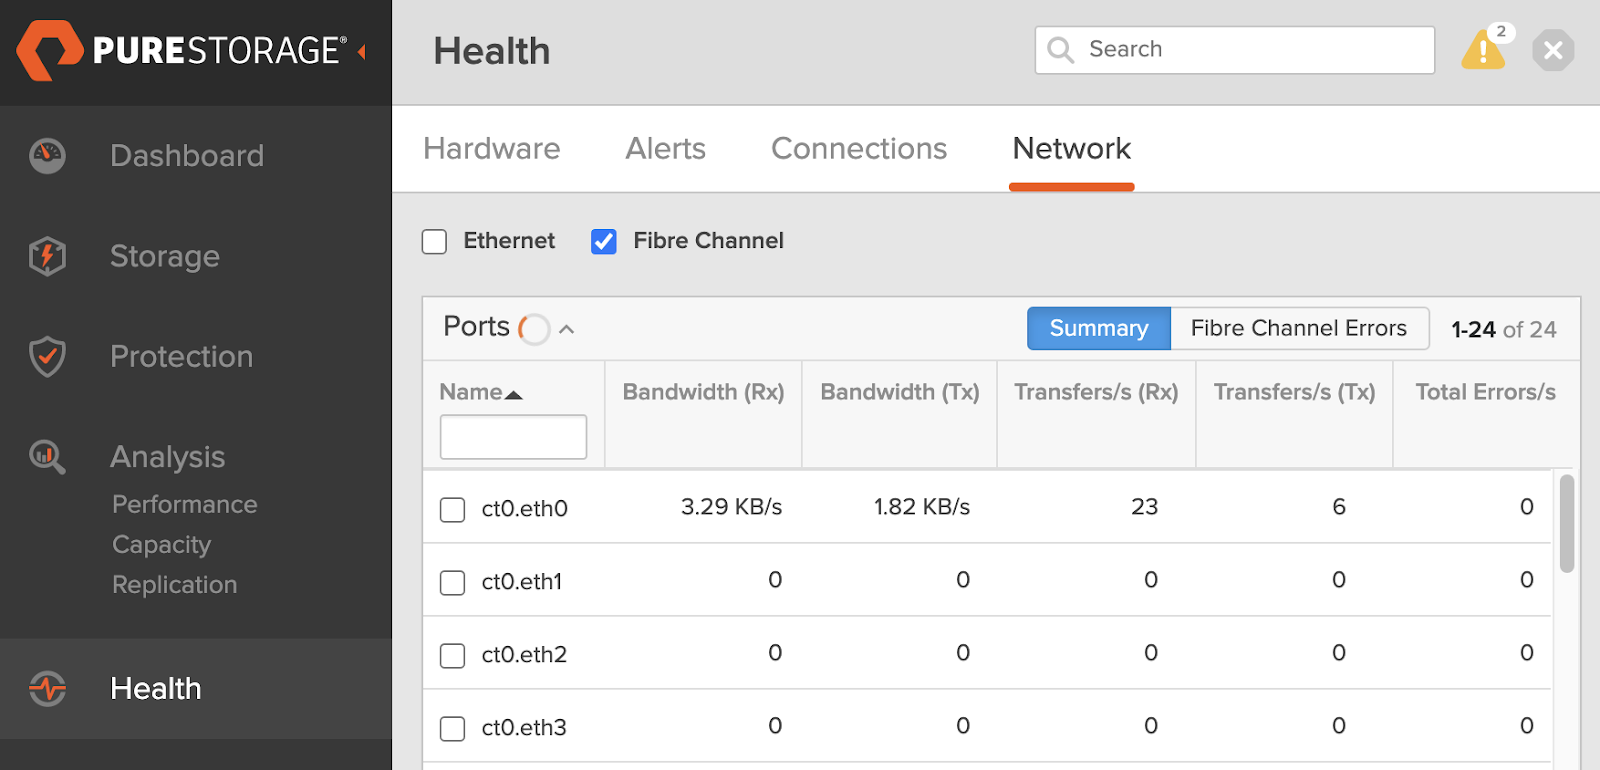Viewport: 1600px width, 770px height.
Task: Enable the Ethernet checkbox
Action: [434, 242]
